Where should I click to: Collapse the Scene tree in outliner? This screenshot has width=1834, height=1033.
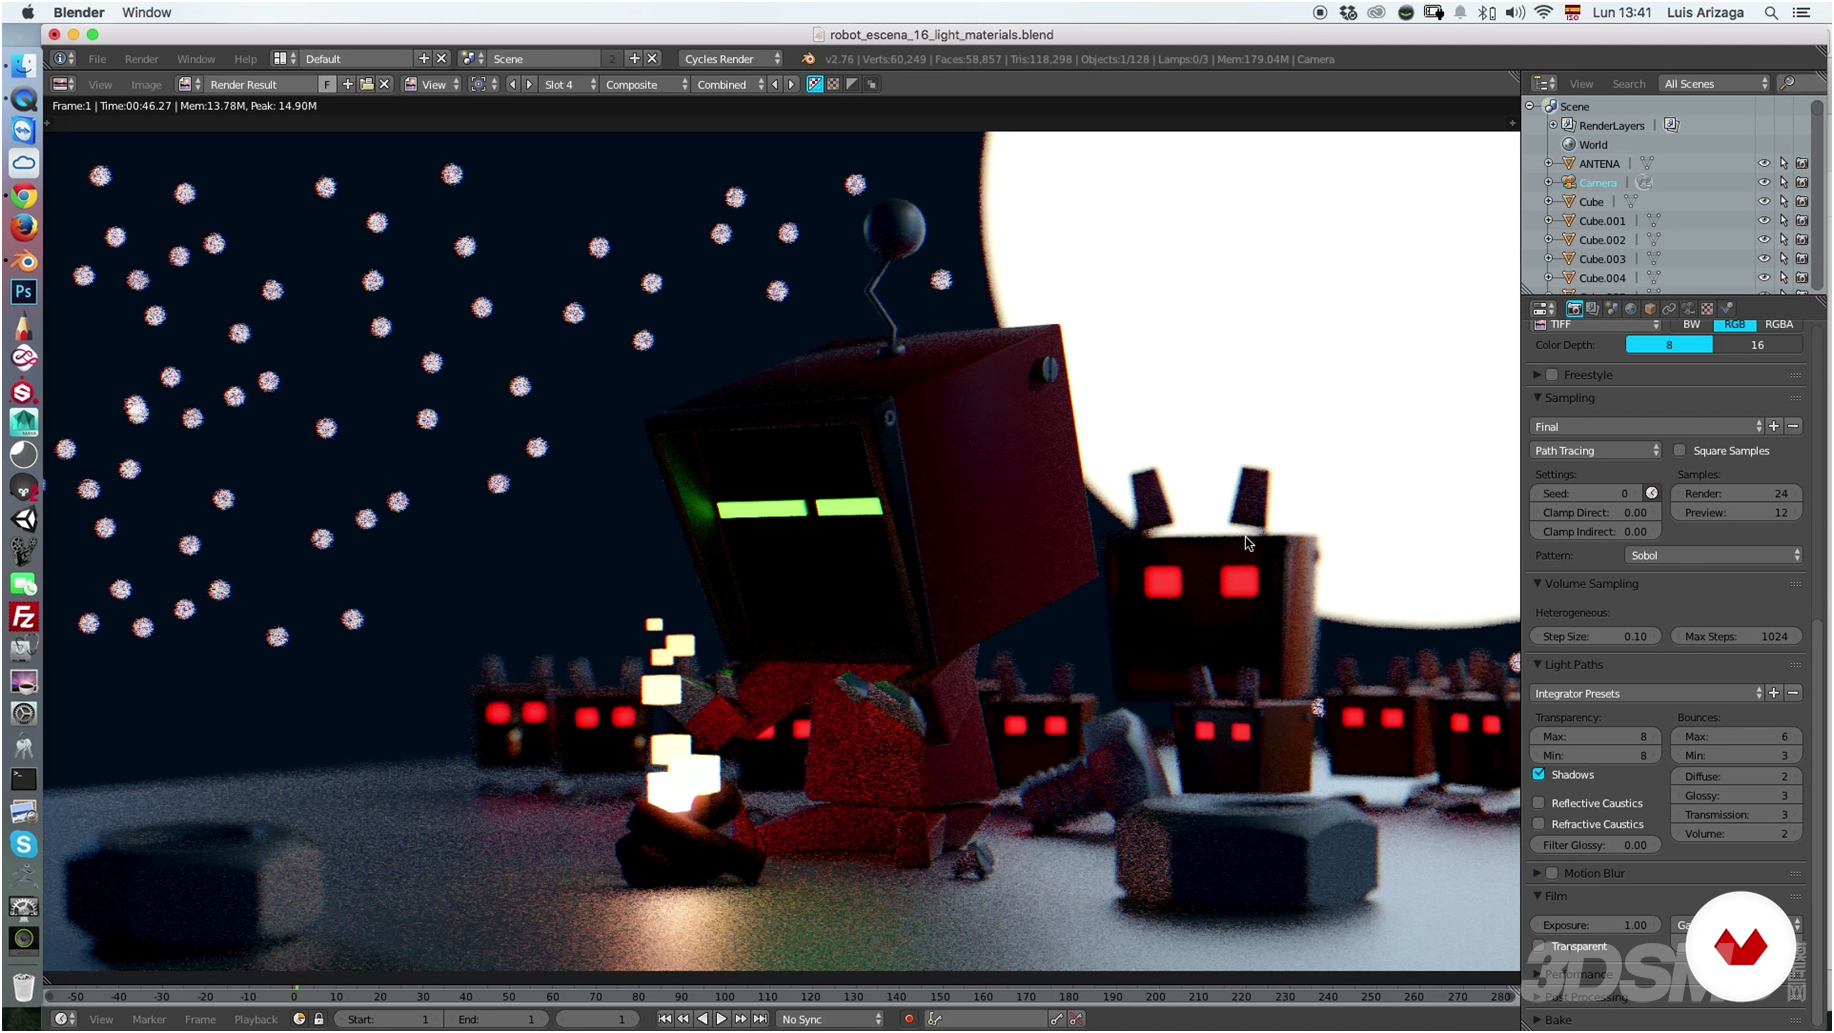pyautogui.click(x=1530, y=106)
